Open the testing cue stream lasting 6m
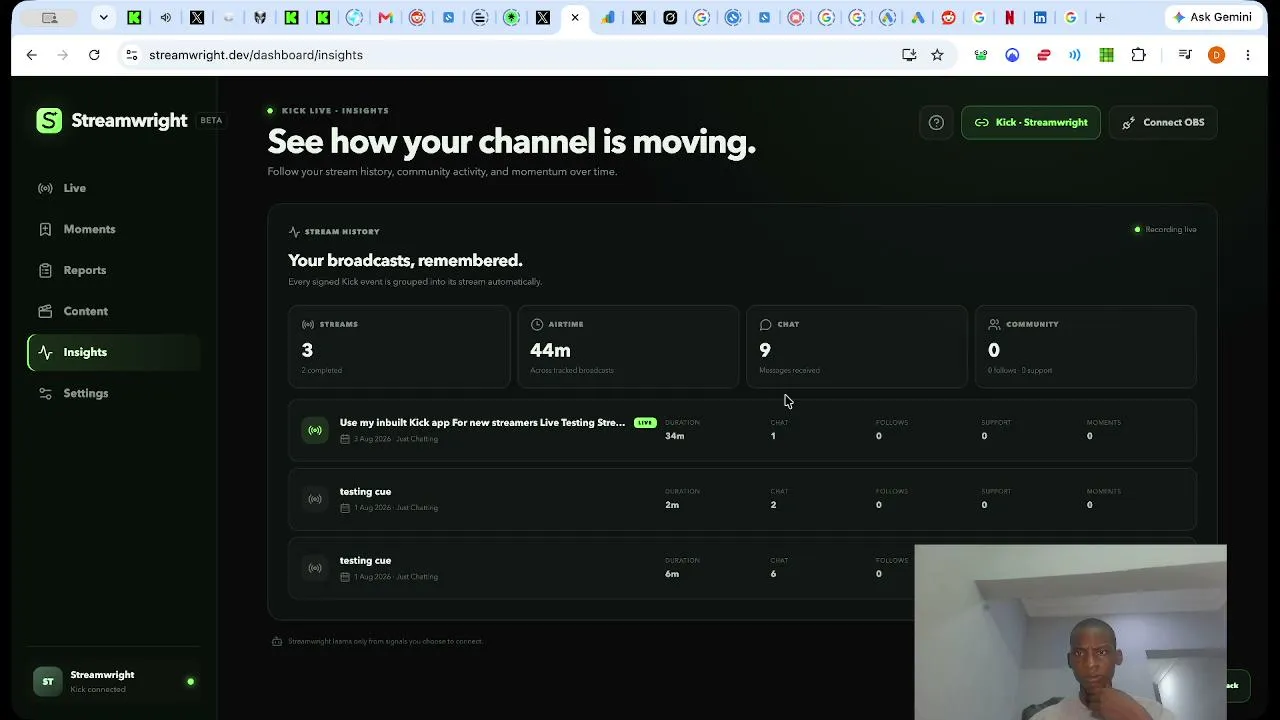The height and width of the screenshot is (720, 1280). 742,568
